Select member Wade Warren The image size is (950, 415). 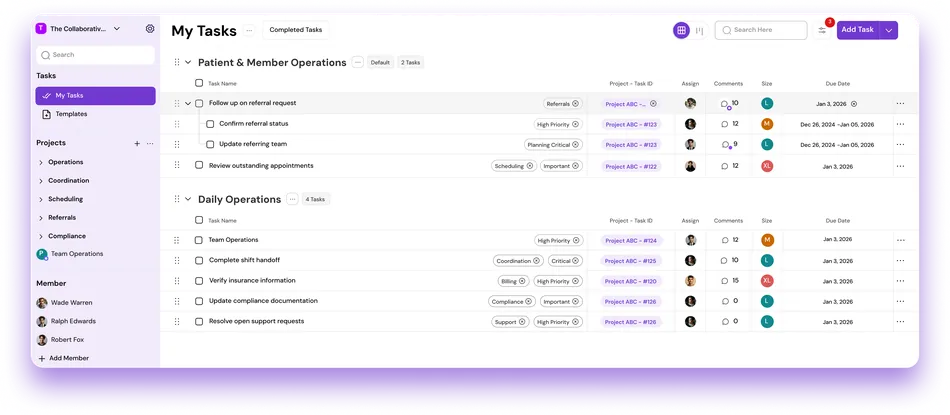tap(64, 302)
